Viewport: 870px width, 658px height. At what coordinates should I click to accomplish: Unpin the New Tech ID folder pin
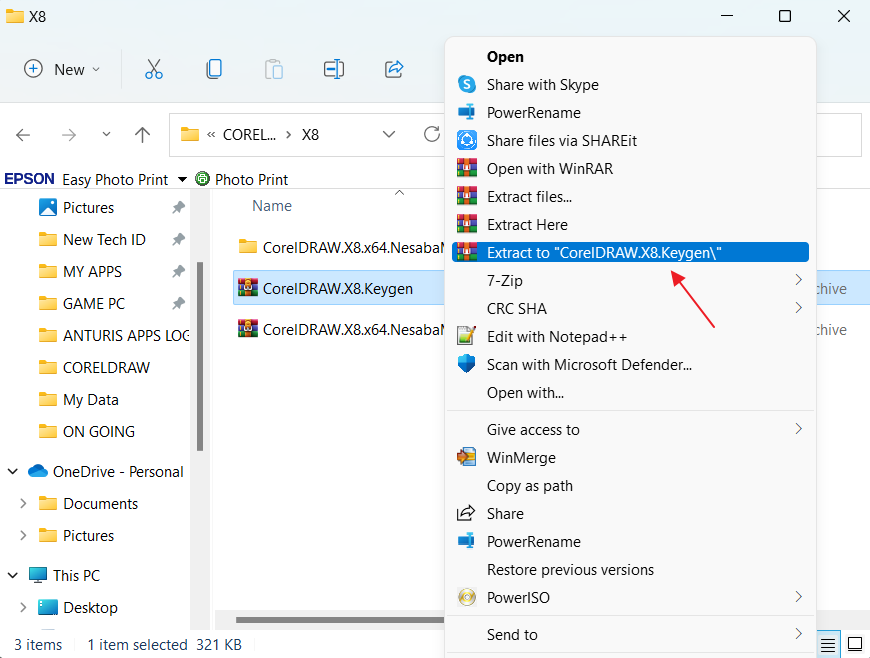click(178, 240)
